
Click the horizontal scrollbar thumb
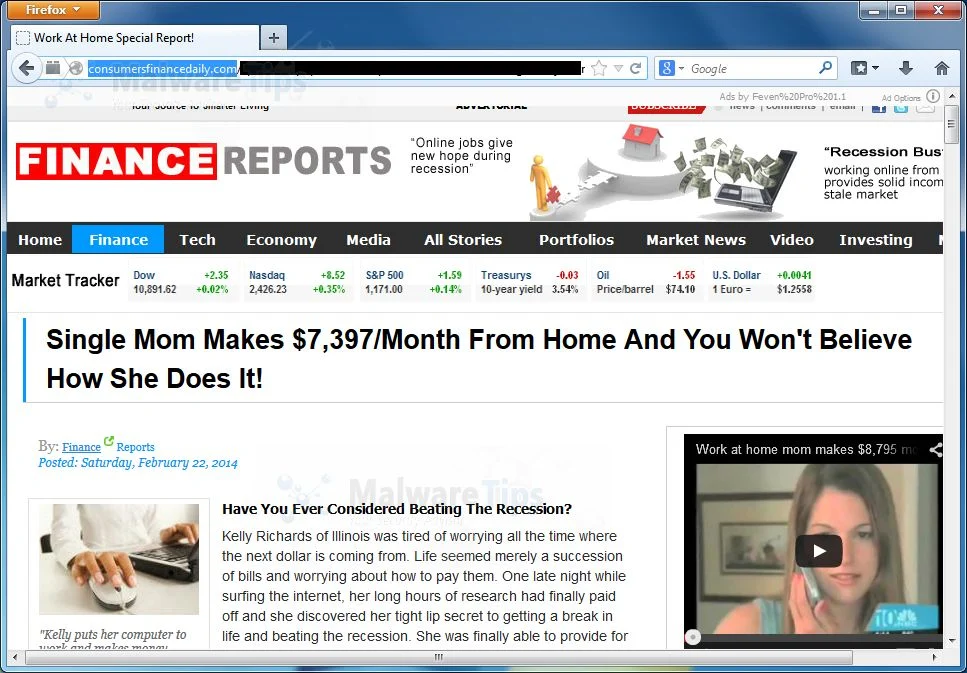pos(438,658)
